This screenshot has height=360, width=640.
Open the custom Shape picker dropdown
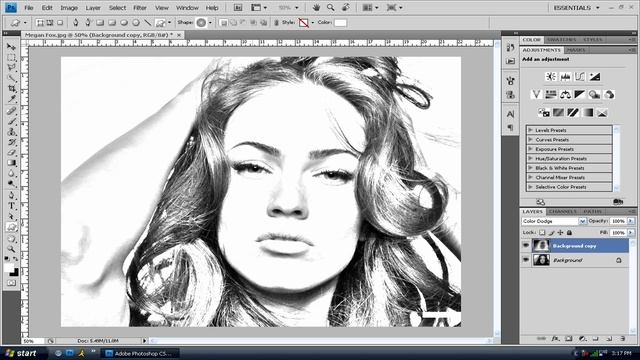(x=210, y=22)
